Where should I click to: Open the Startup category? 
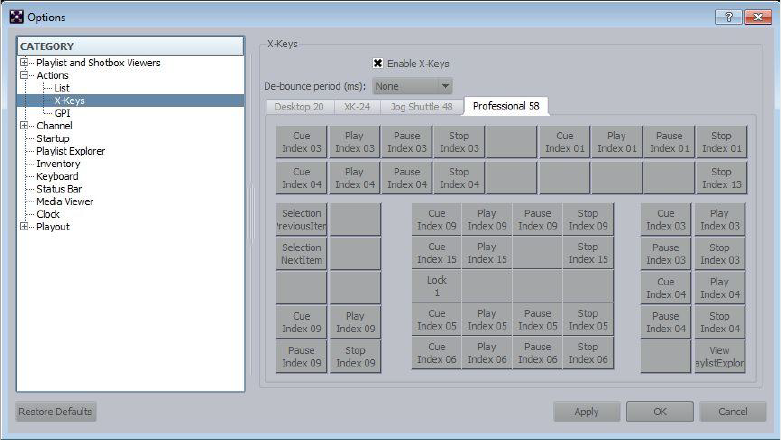(53, 138)
